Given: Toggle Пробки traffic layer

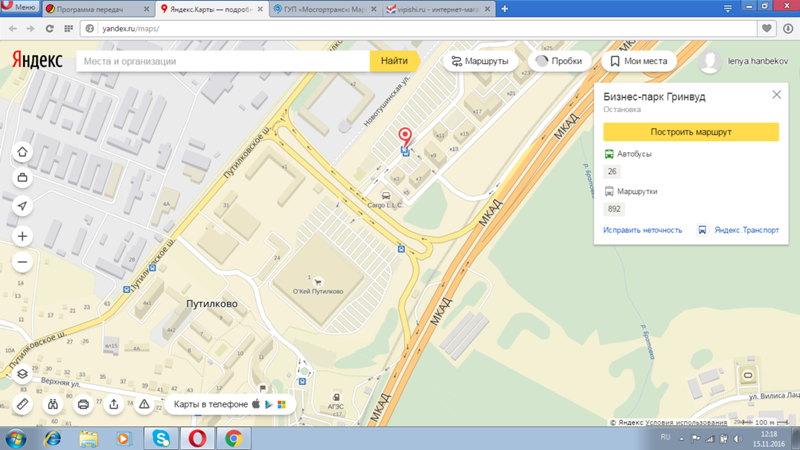Looking at the screenshot, I should click(559, 61).
